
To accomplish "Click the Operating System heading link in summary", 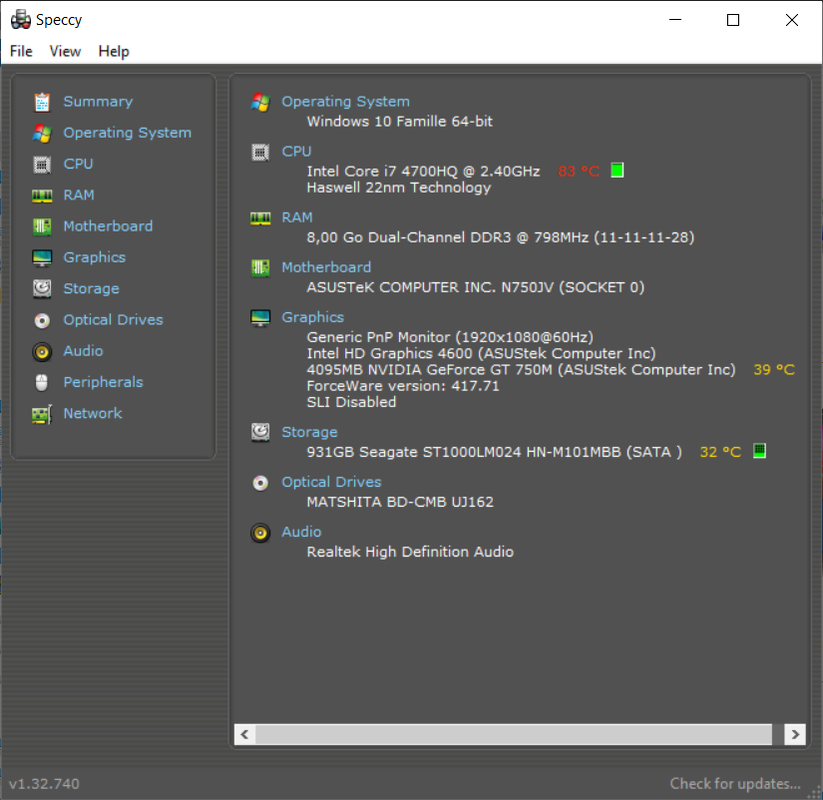I will (x=345, y=101).
